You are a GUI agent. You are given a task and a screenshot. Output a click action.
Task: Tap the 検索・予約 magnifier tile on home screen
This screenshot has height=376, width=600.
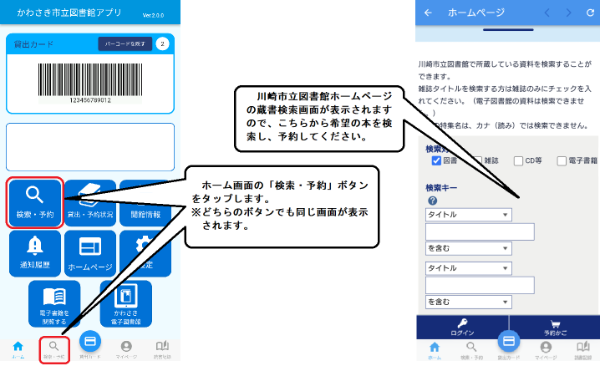(x=35, y=203)
